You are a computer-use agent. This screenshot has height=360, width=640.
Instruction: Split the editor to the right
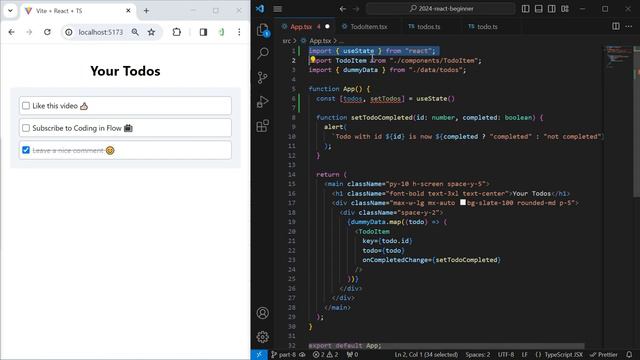tap(616, 26)
